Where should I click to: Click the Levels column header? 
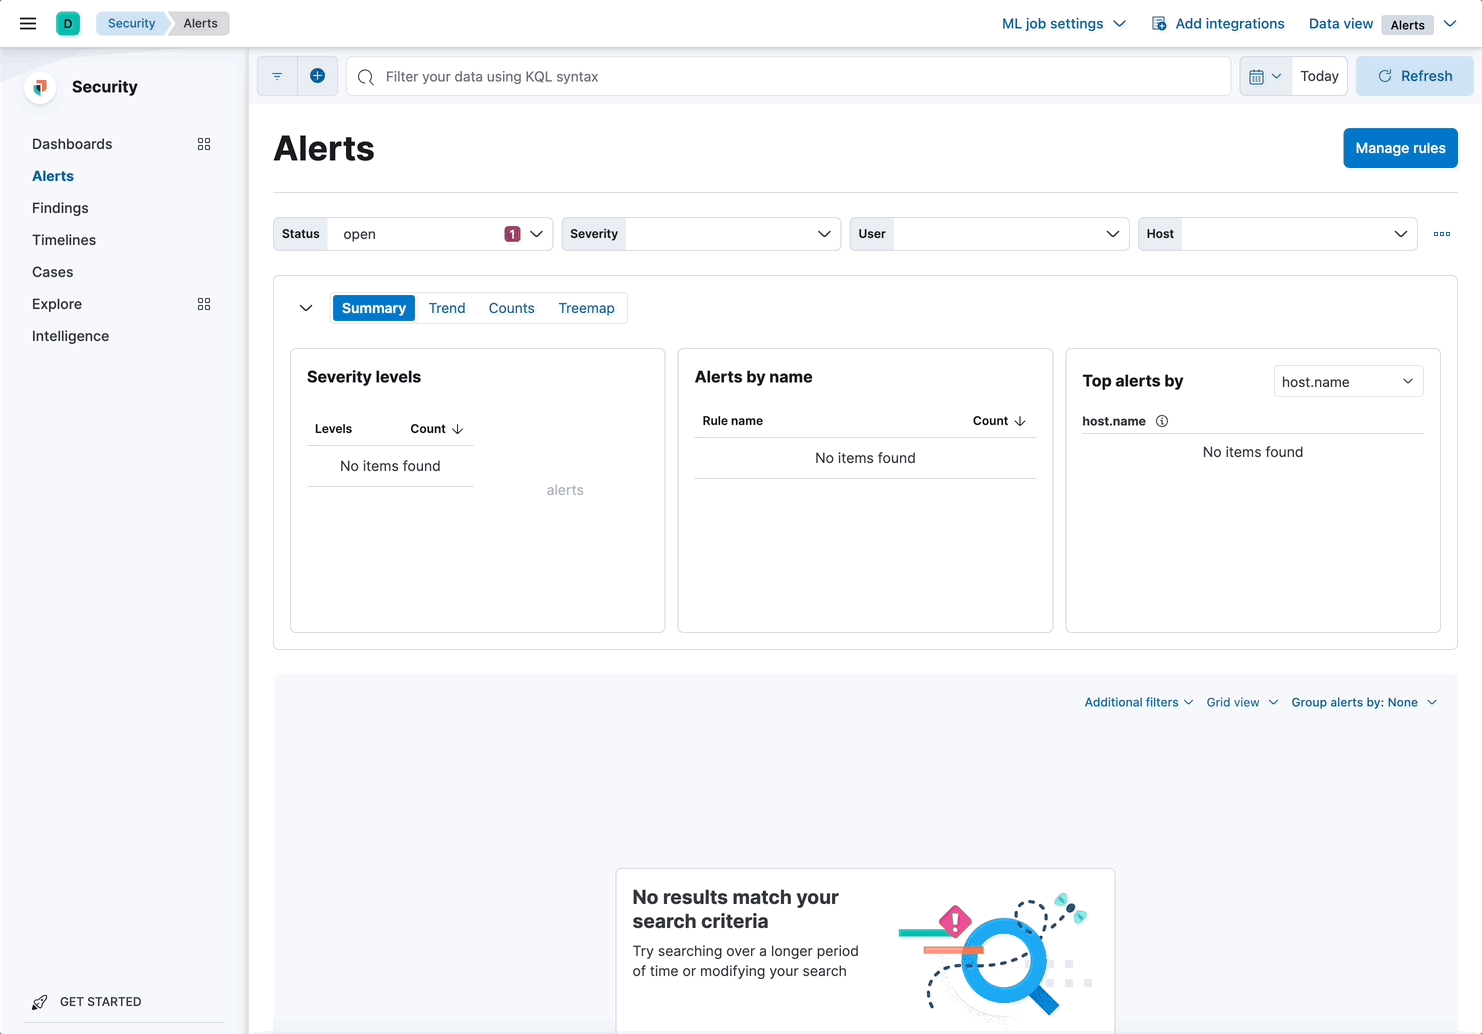tap(333, 429)
